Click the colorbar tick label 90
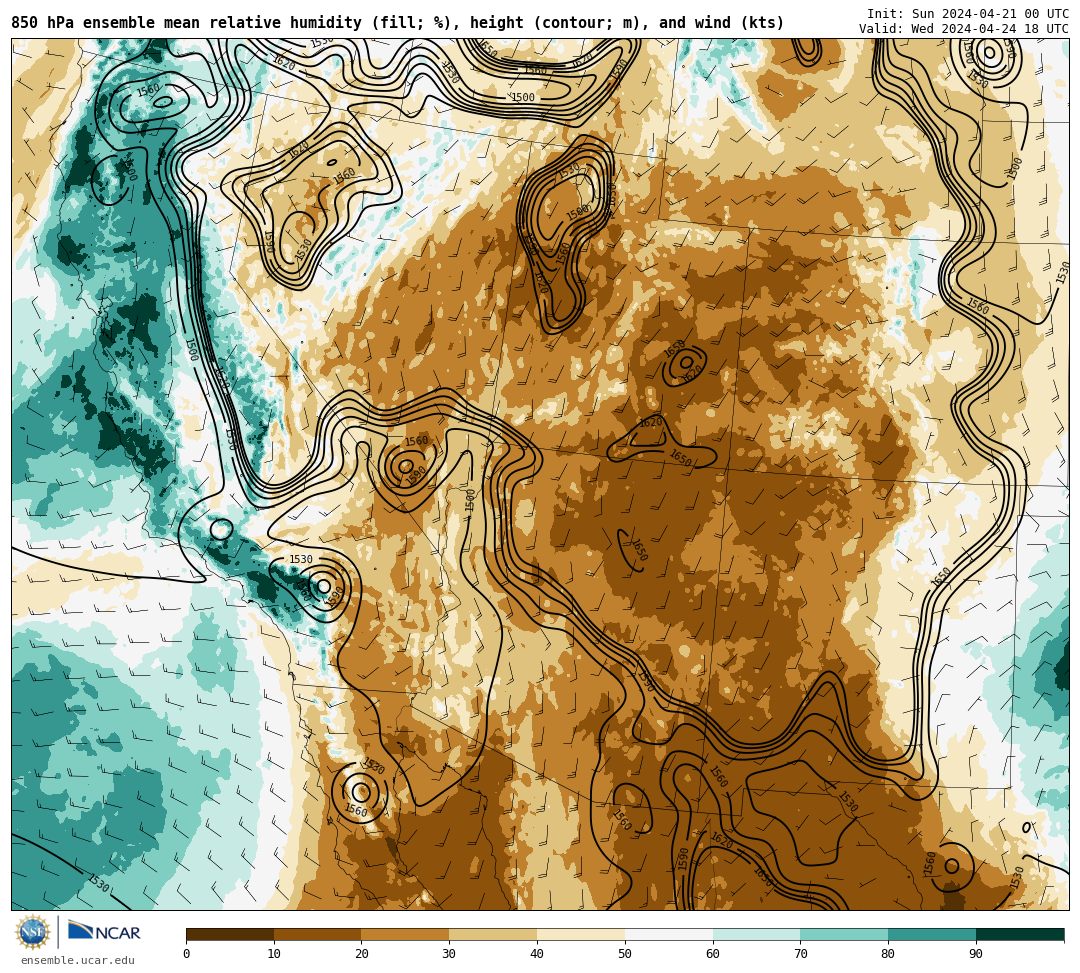This screenshot has height=973, width=1080. [x=976, y=954]
